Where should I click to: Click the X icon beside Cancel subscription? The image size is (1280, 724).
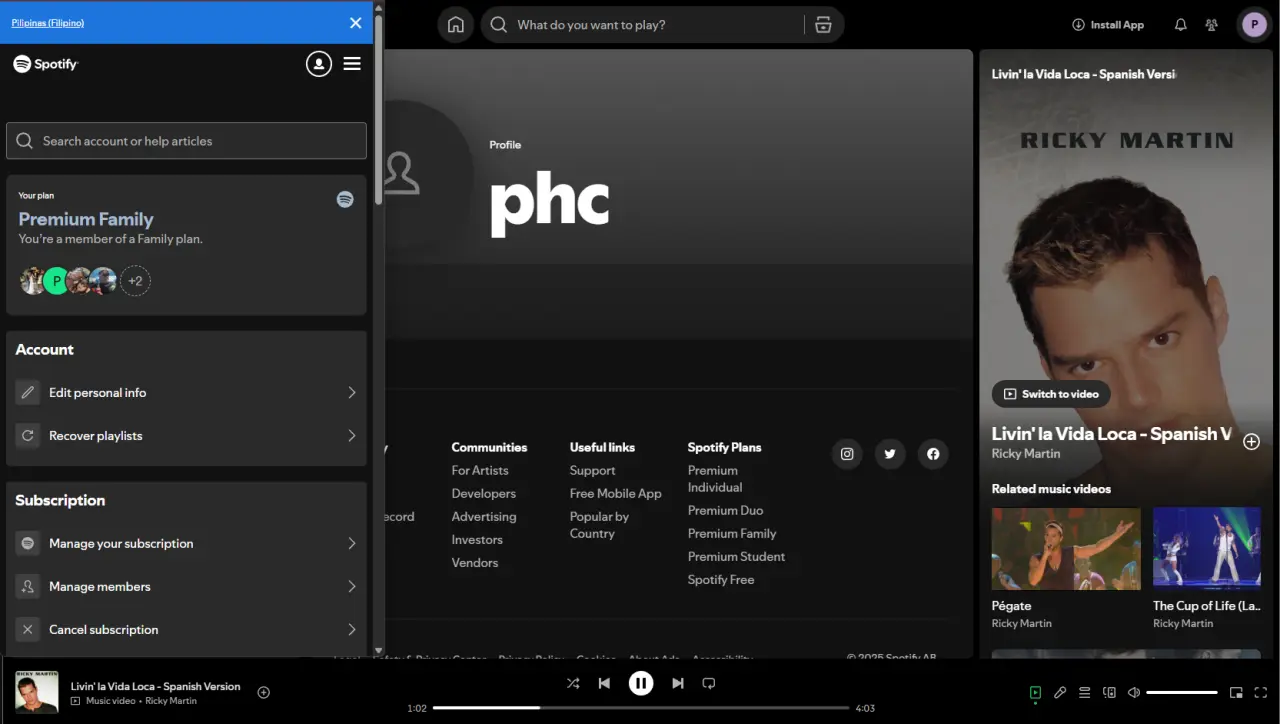pos(28,630)
